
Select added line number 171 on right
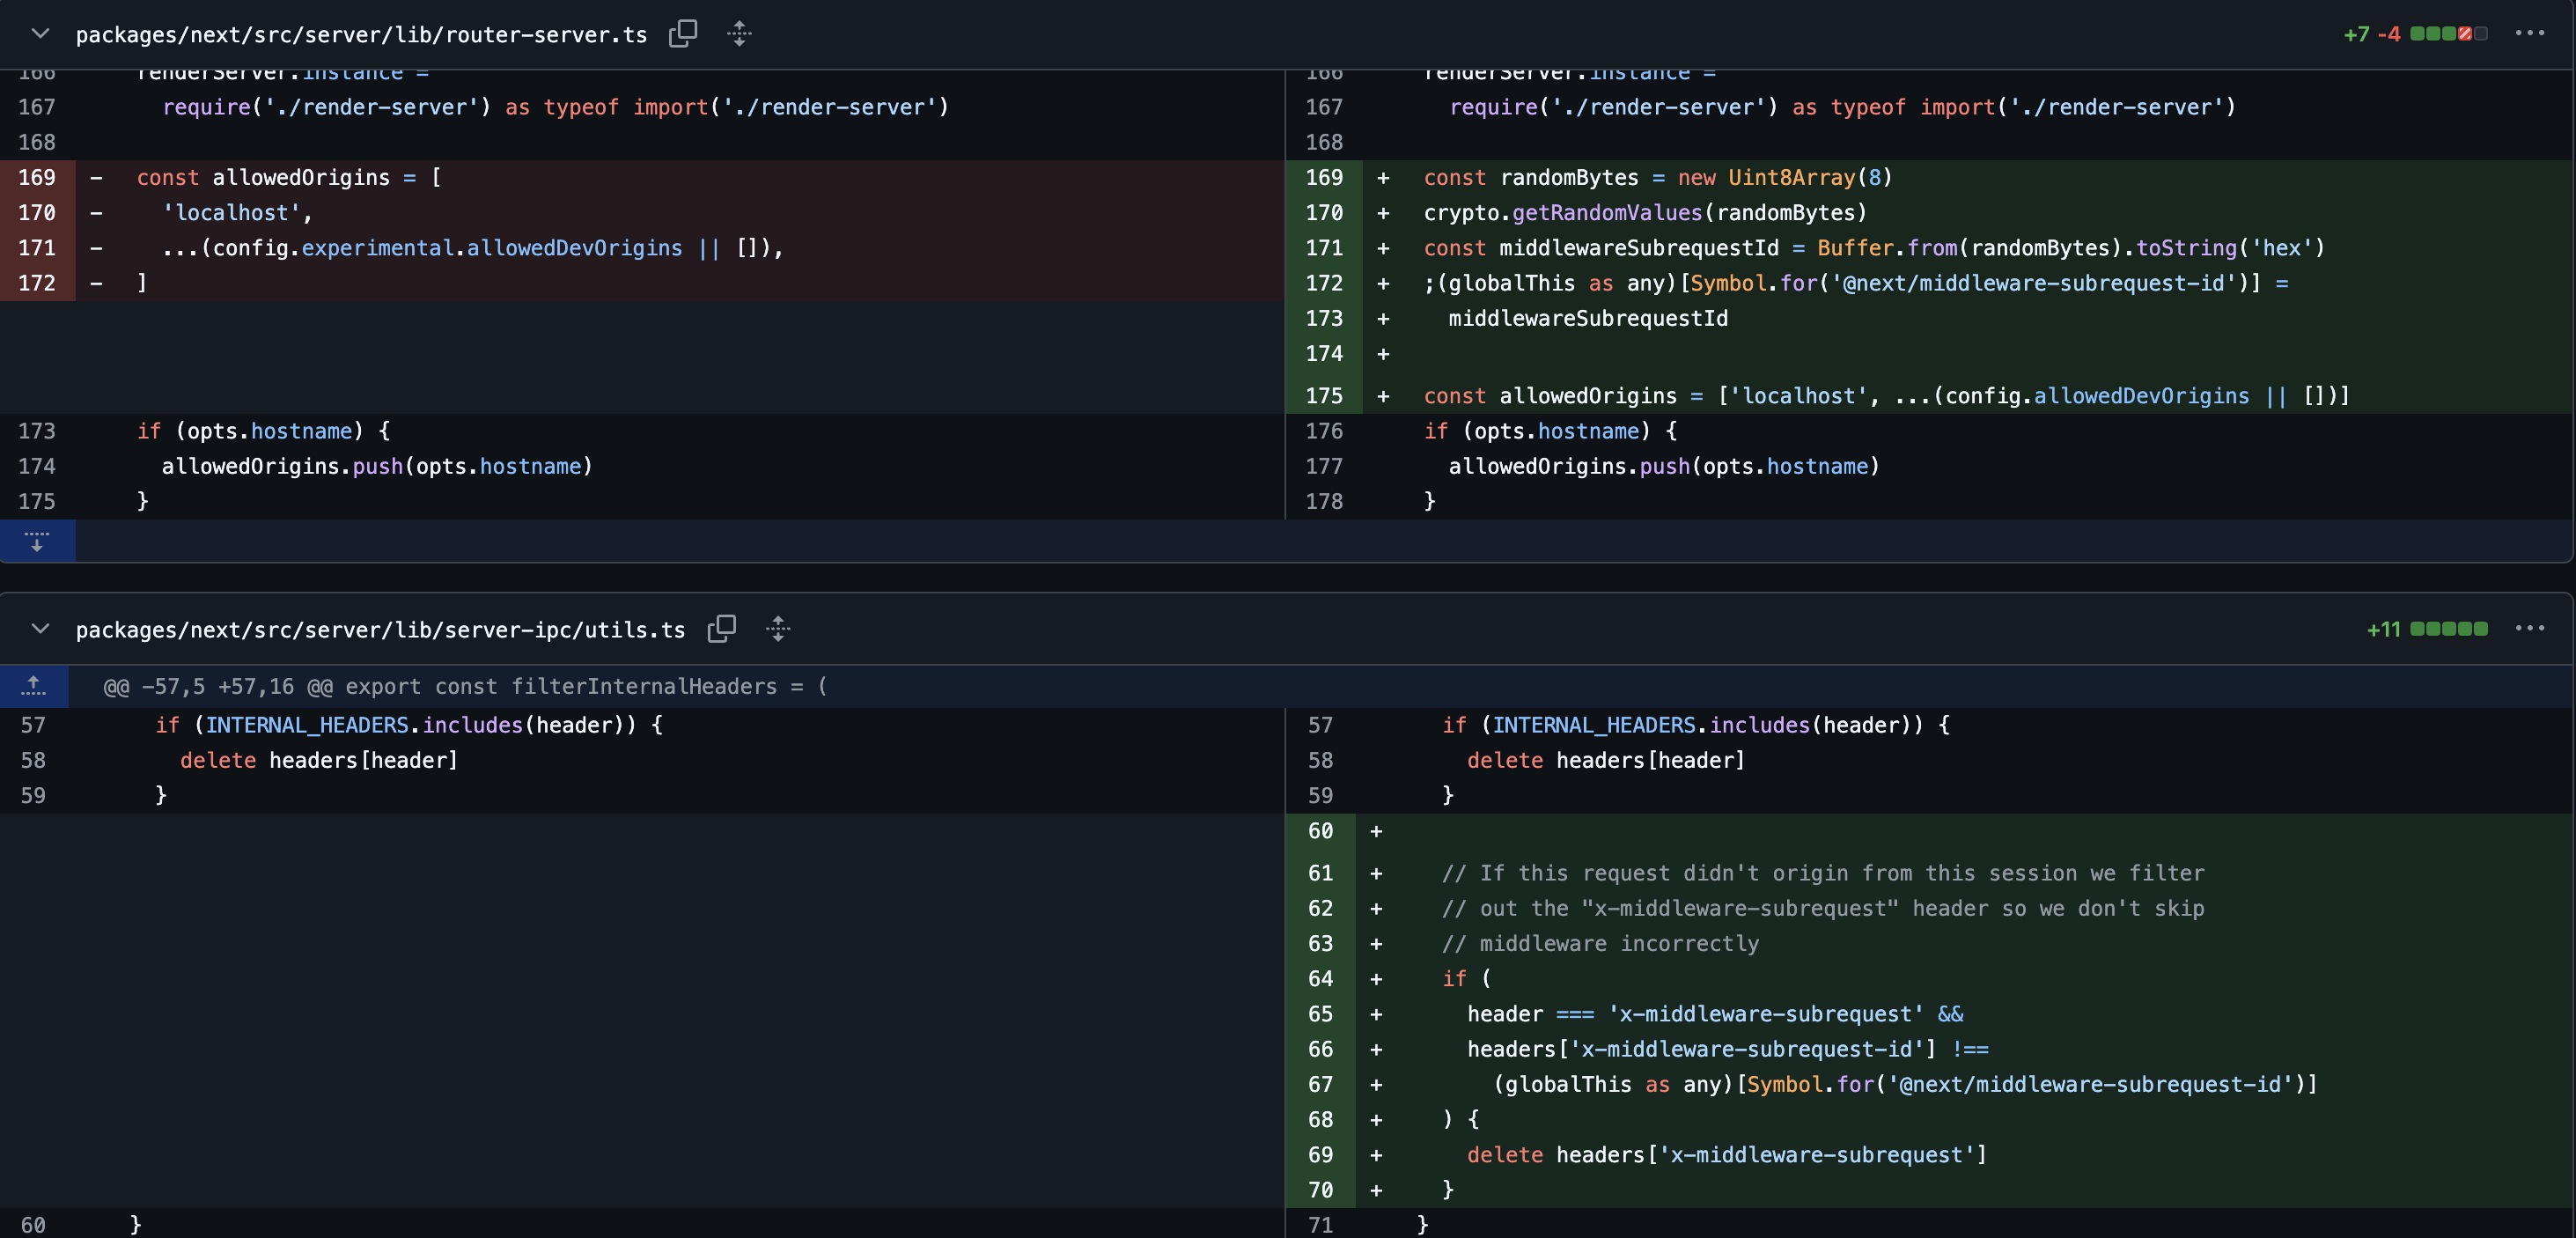click(x=1324, y=247)
